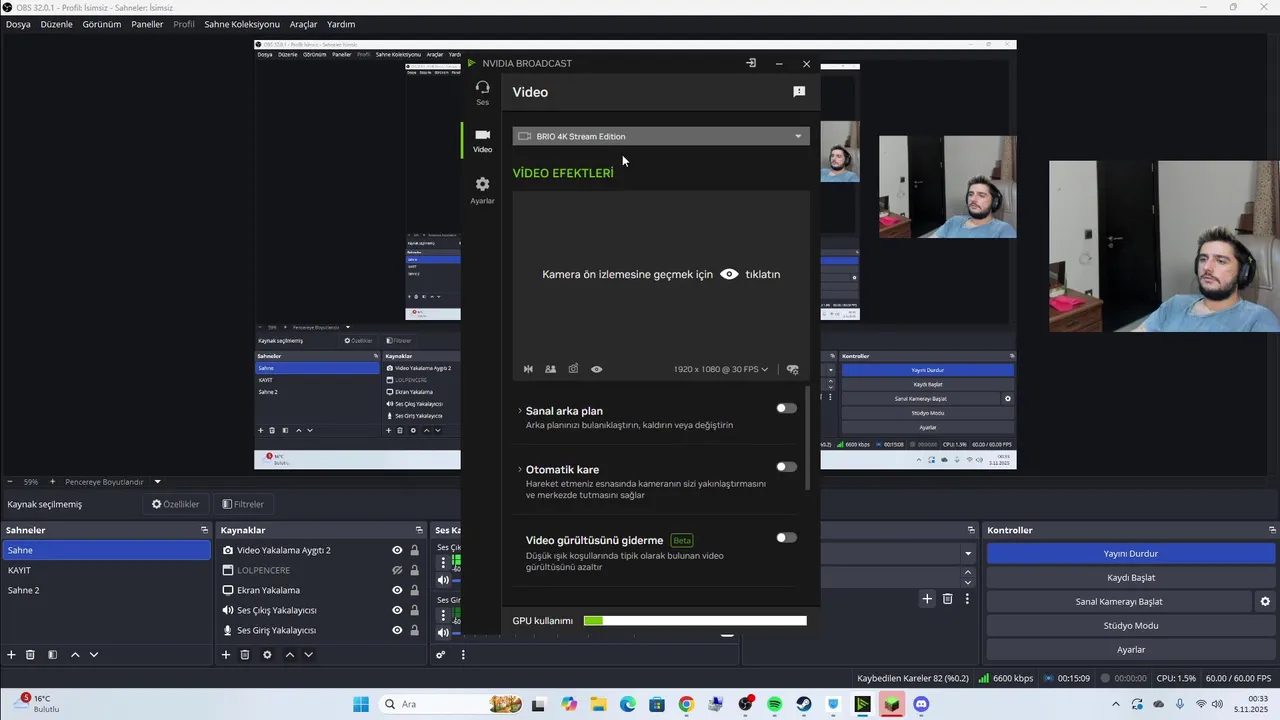1280x720 pixels.
Task: Open advanced audio properties gears icon
Action: coord(440,655)
